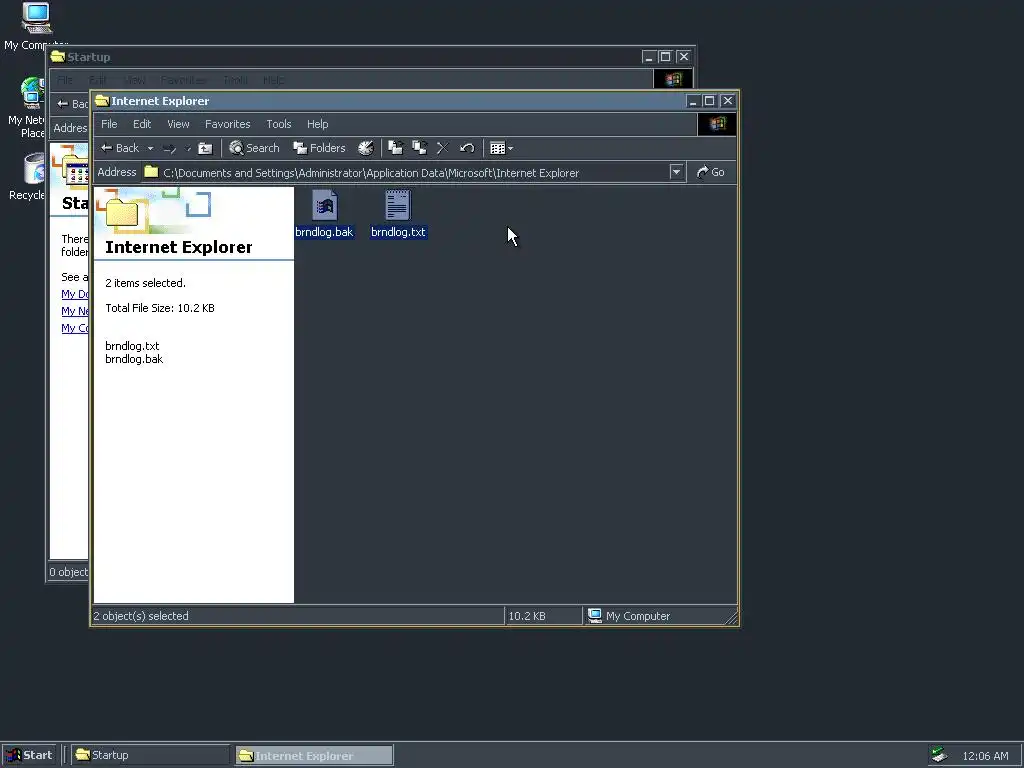Viewport: 1024px width, 768px height.
Task: Click the Windows logo throbber in Internet Explorer window
Action: 717,124
